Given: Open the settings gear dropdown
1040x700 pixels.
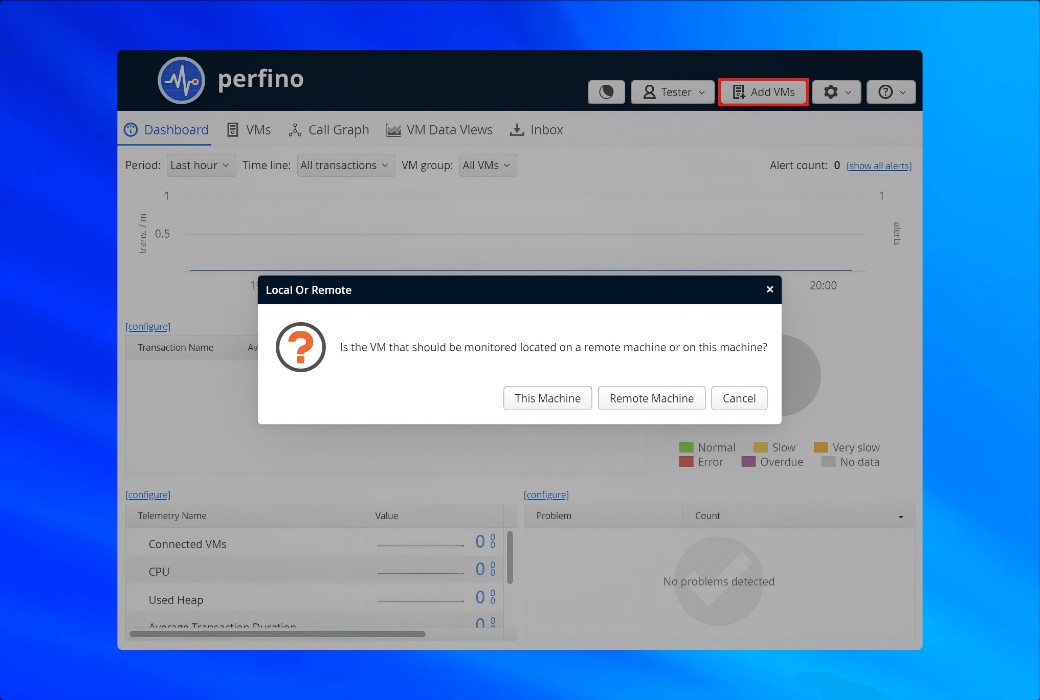Looking at the screenshot, I should [x=836, y=92].
